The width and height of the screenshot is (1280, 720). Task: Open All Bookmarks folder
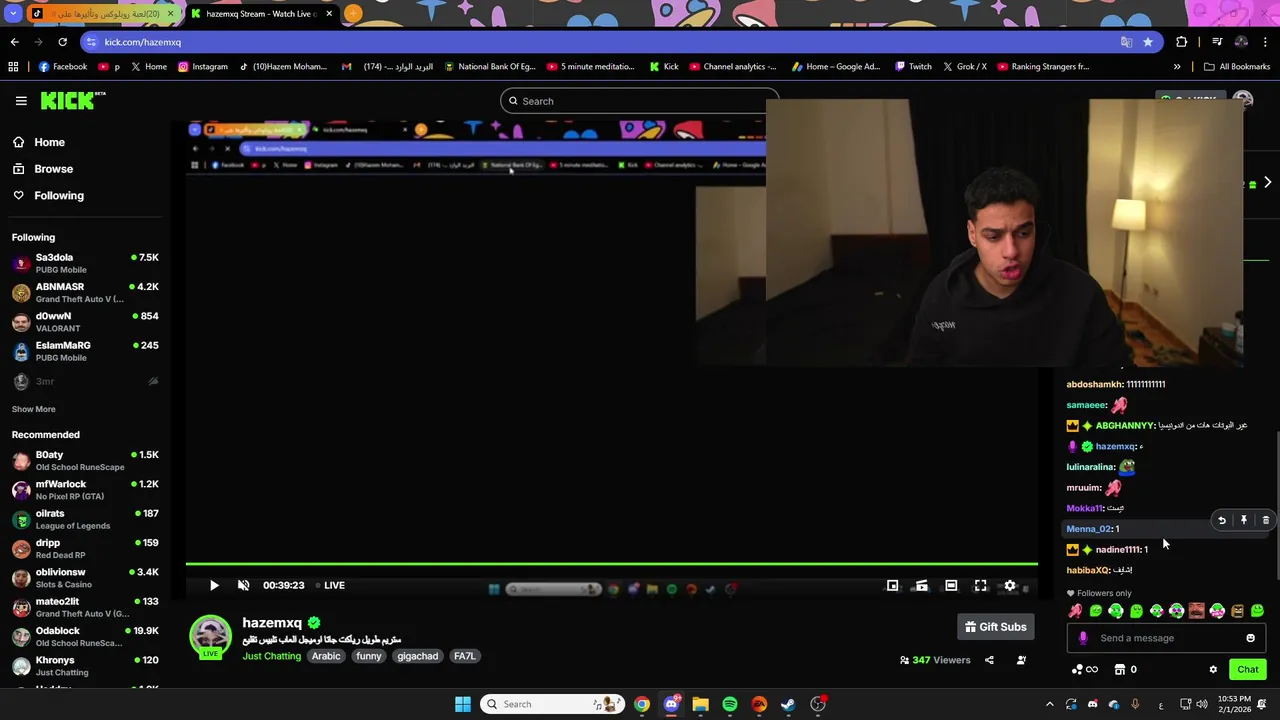point(1237,67)
